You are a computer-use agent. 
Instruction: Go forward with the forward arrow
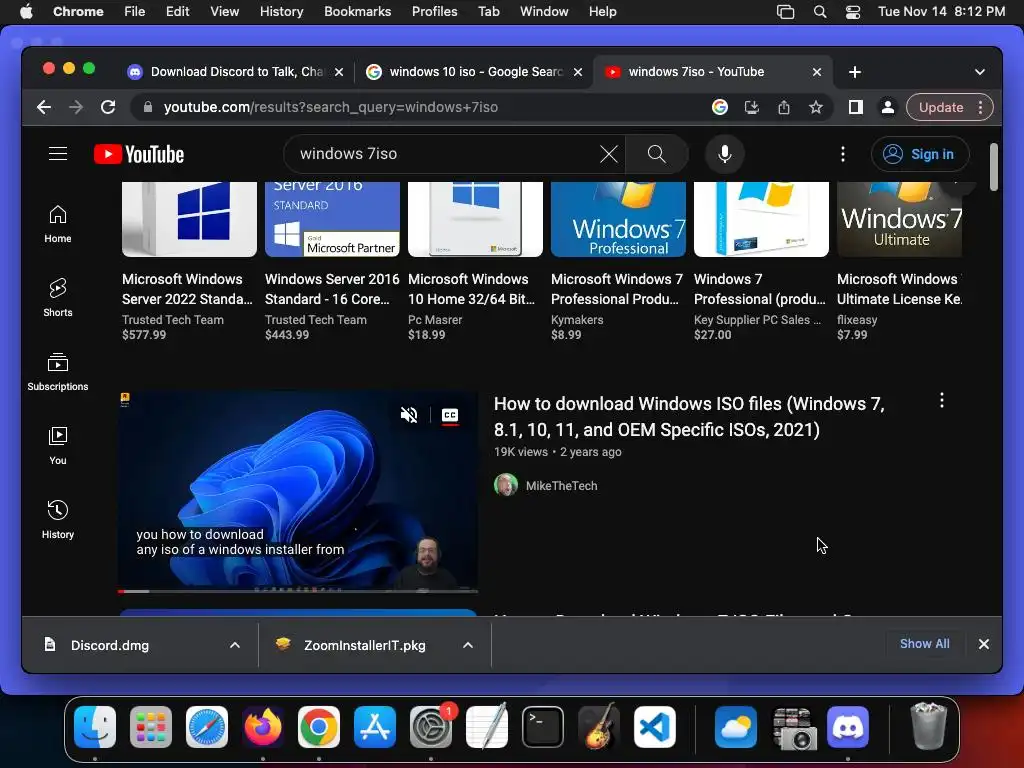click(x=76, y=107)
